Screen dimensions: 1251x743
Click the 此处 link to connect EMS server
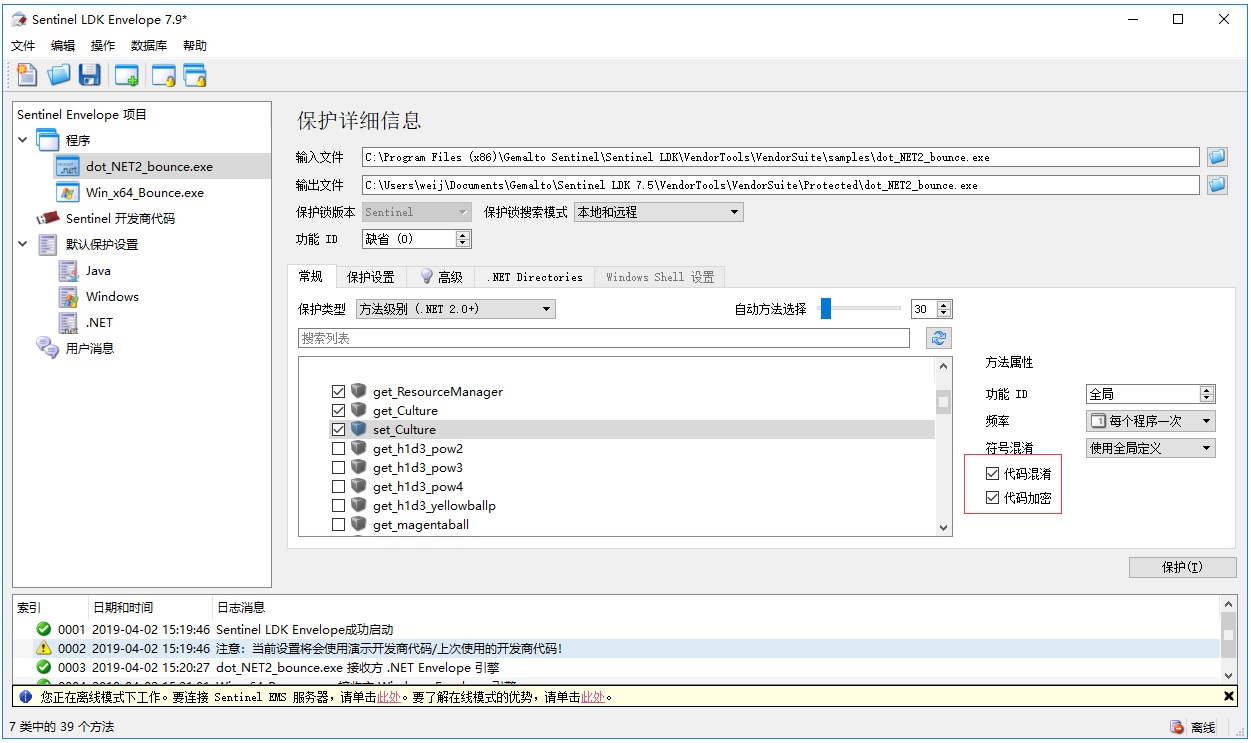(x=389, y=697)
